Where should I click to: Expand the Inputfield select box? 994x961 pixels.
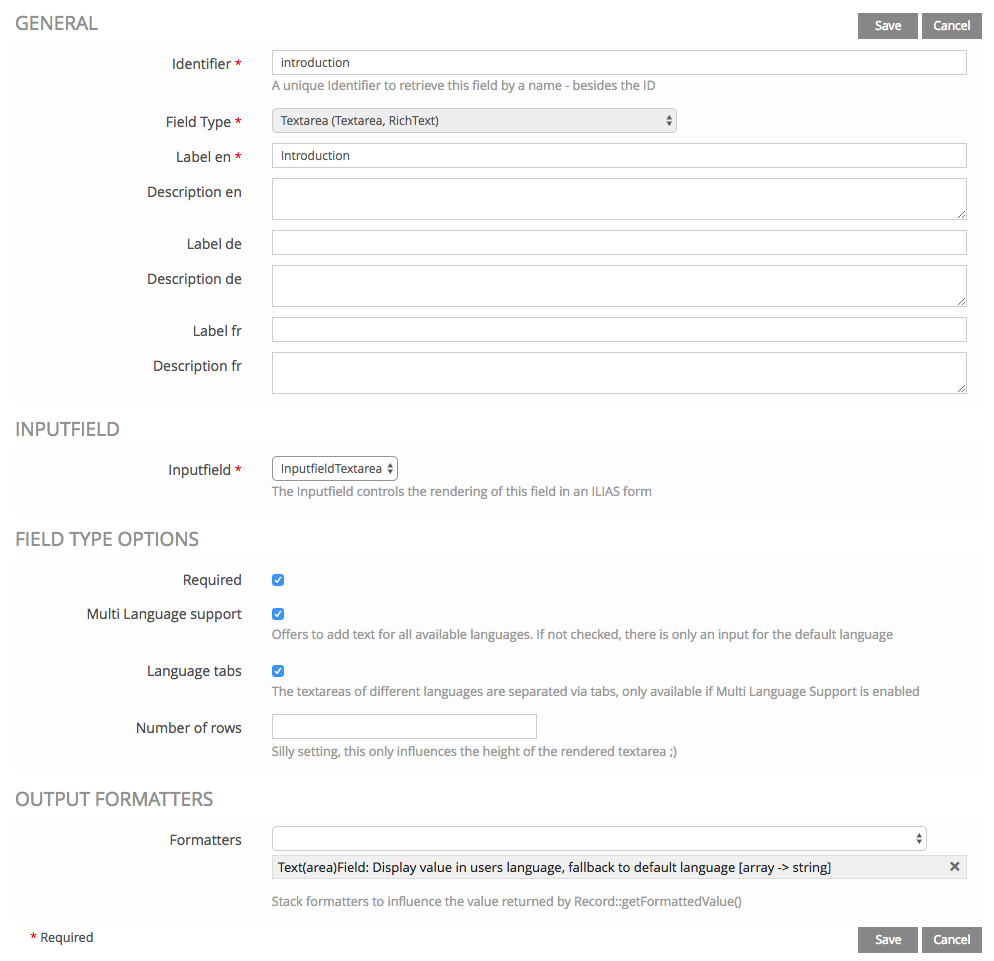(335, 469)
